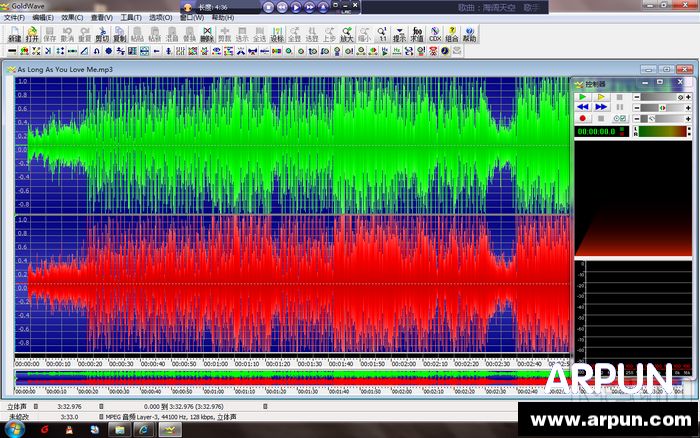Click the 剪切 (Cut) toolbar icon
This screenshot has height=438, width=700.
pos(102,35)
